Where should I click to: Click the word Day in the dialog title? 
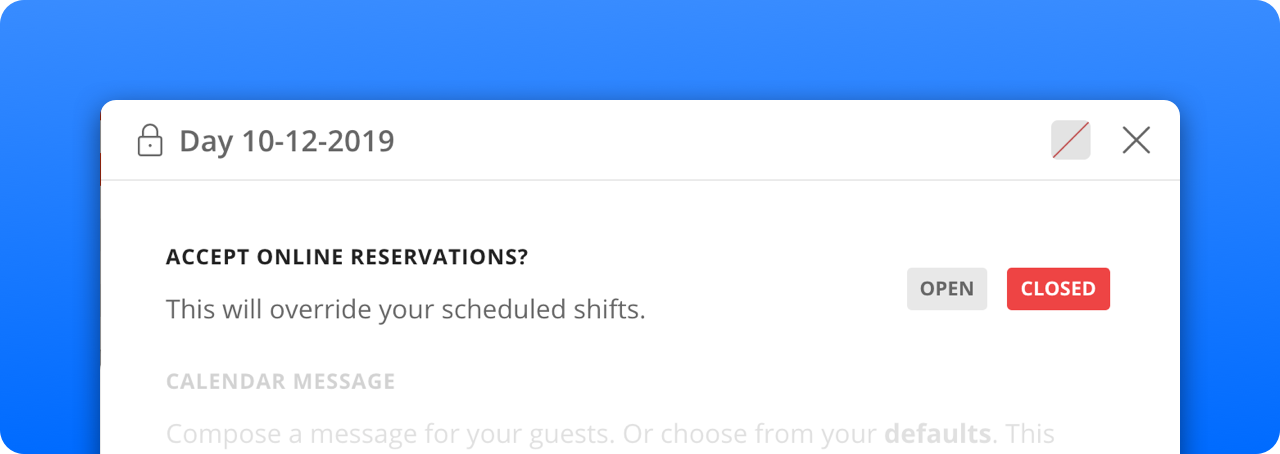[206, 142]
